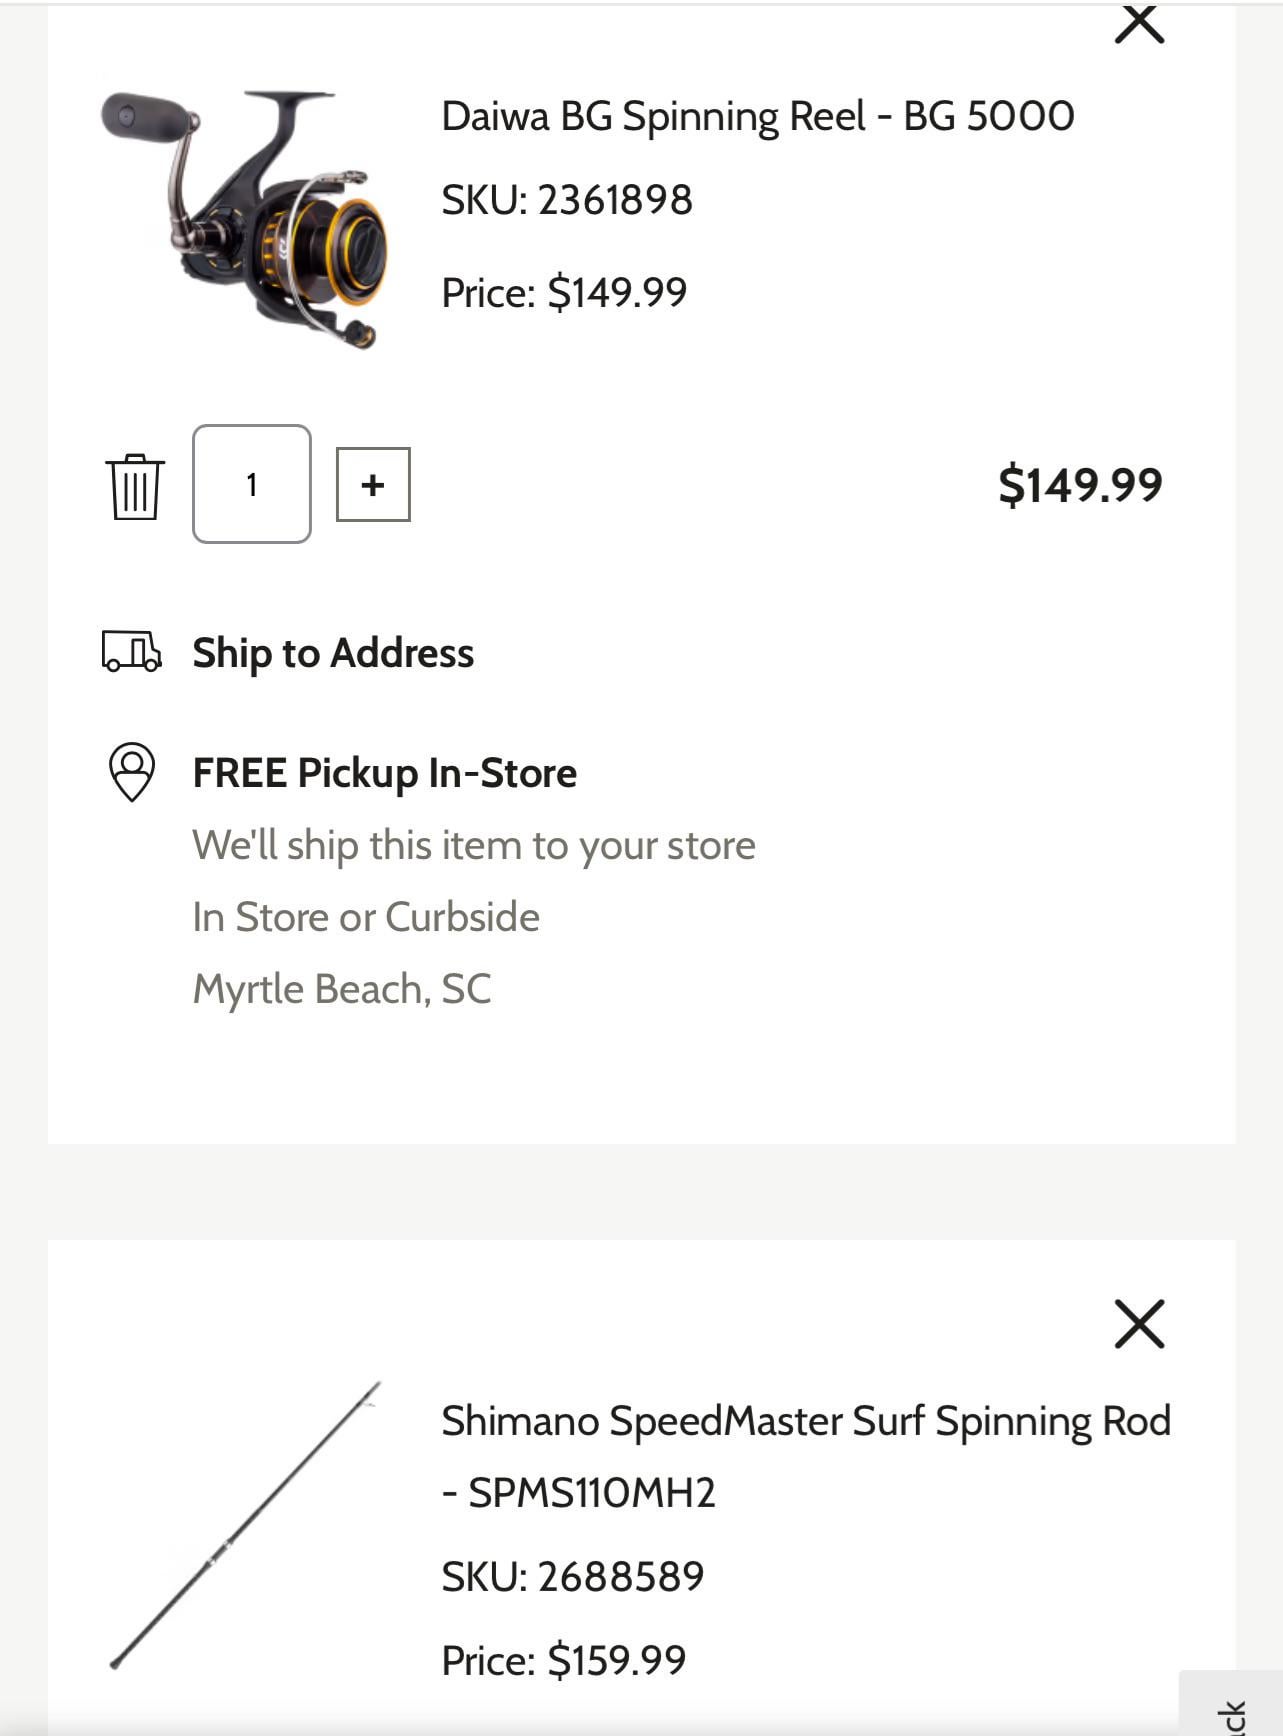Increase the Daiwa reel quantity with the plus button
1283x1736 pixels.
click(373, 485)
